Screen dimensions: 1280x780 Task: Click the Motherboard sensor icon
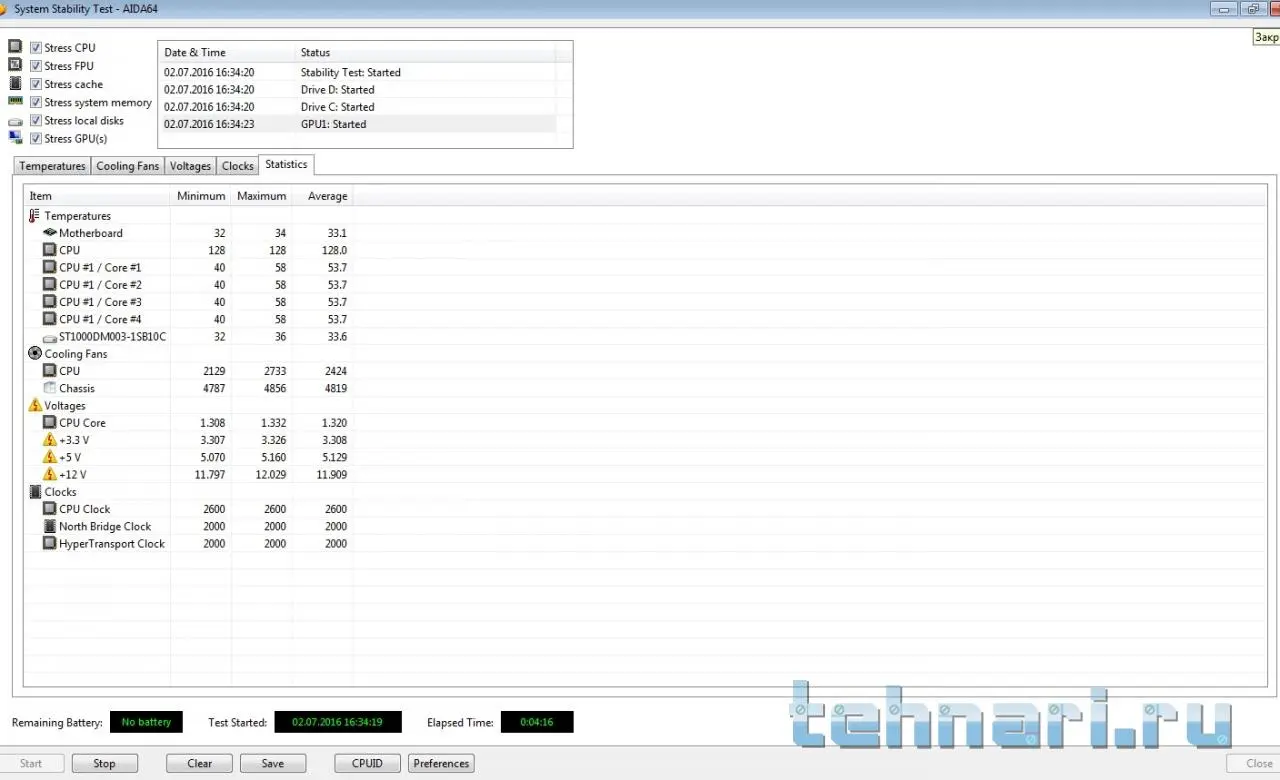(x=50, y=233)
